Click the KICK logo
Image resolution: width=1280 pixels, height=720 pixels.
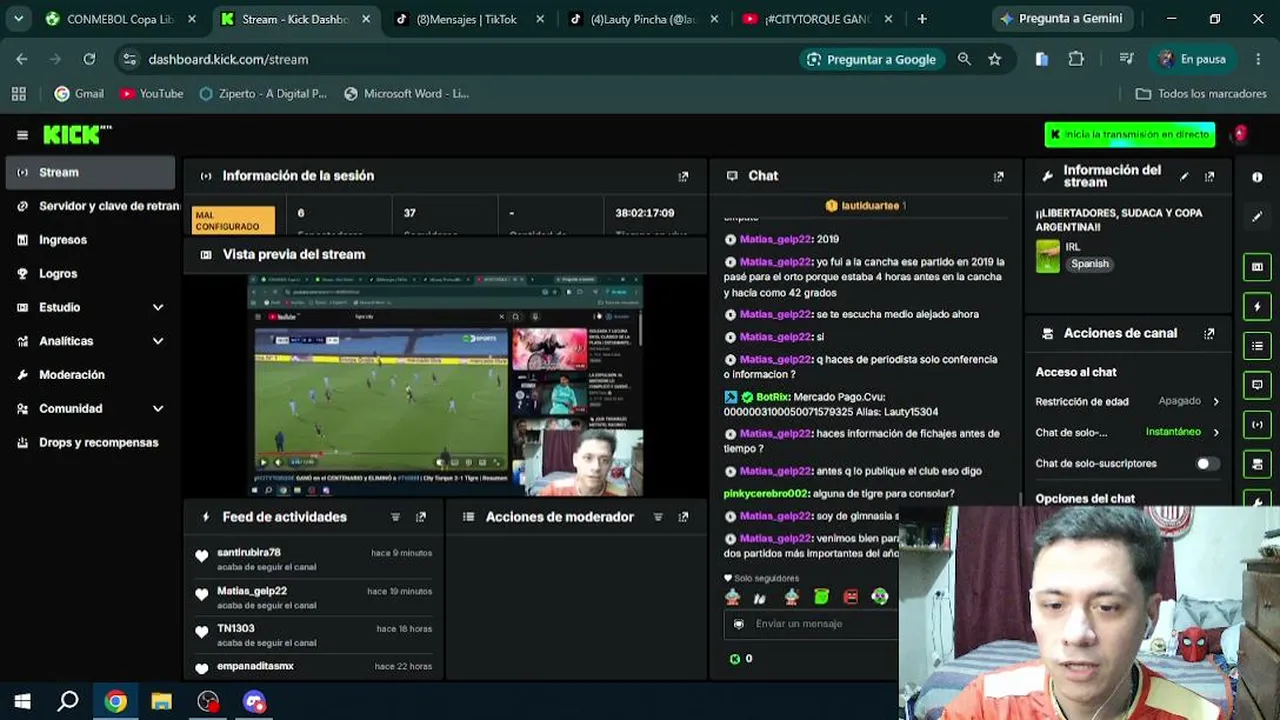77,135
